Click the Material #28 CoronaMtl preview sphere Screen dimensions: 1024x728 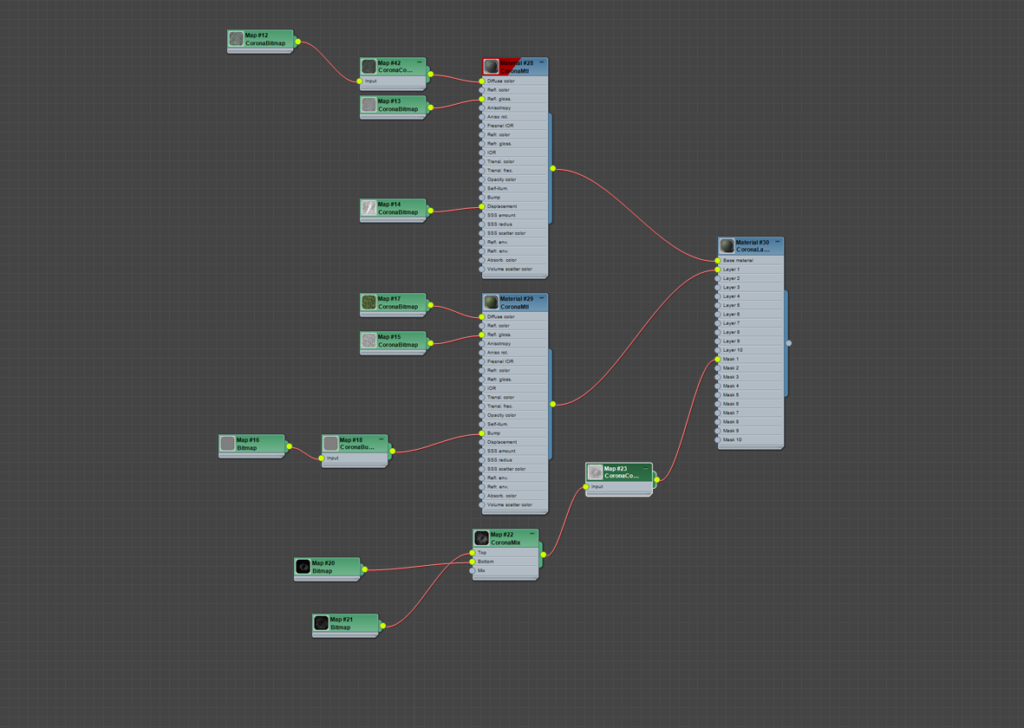tap(489, 64)
